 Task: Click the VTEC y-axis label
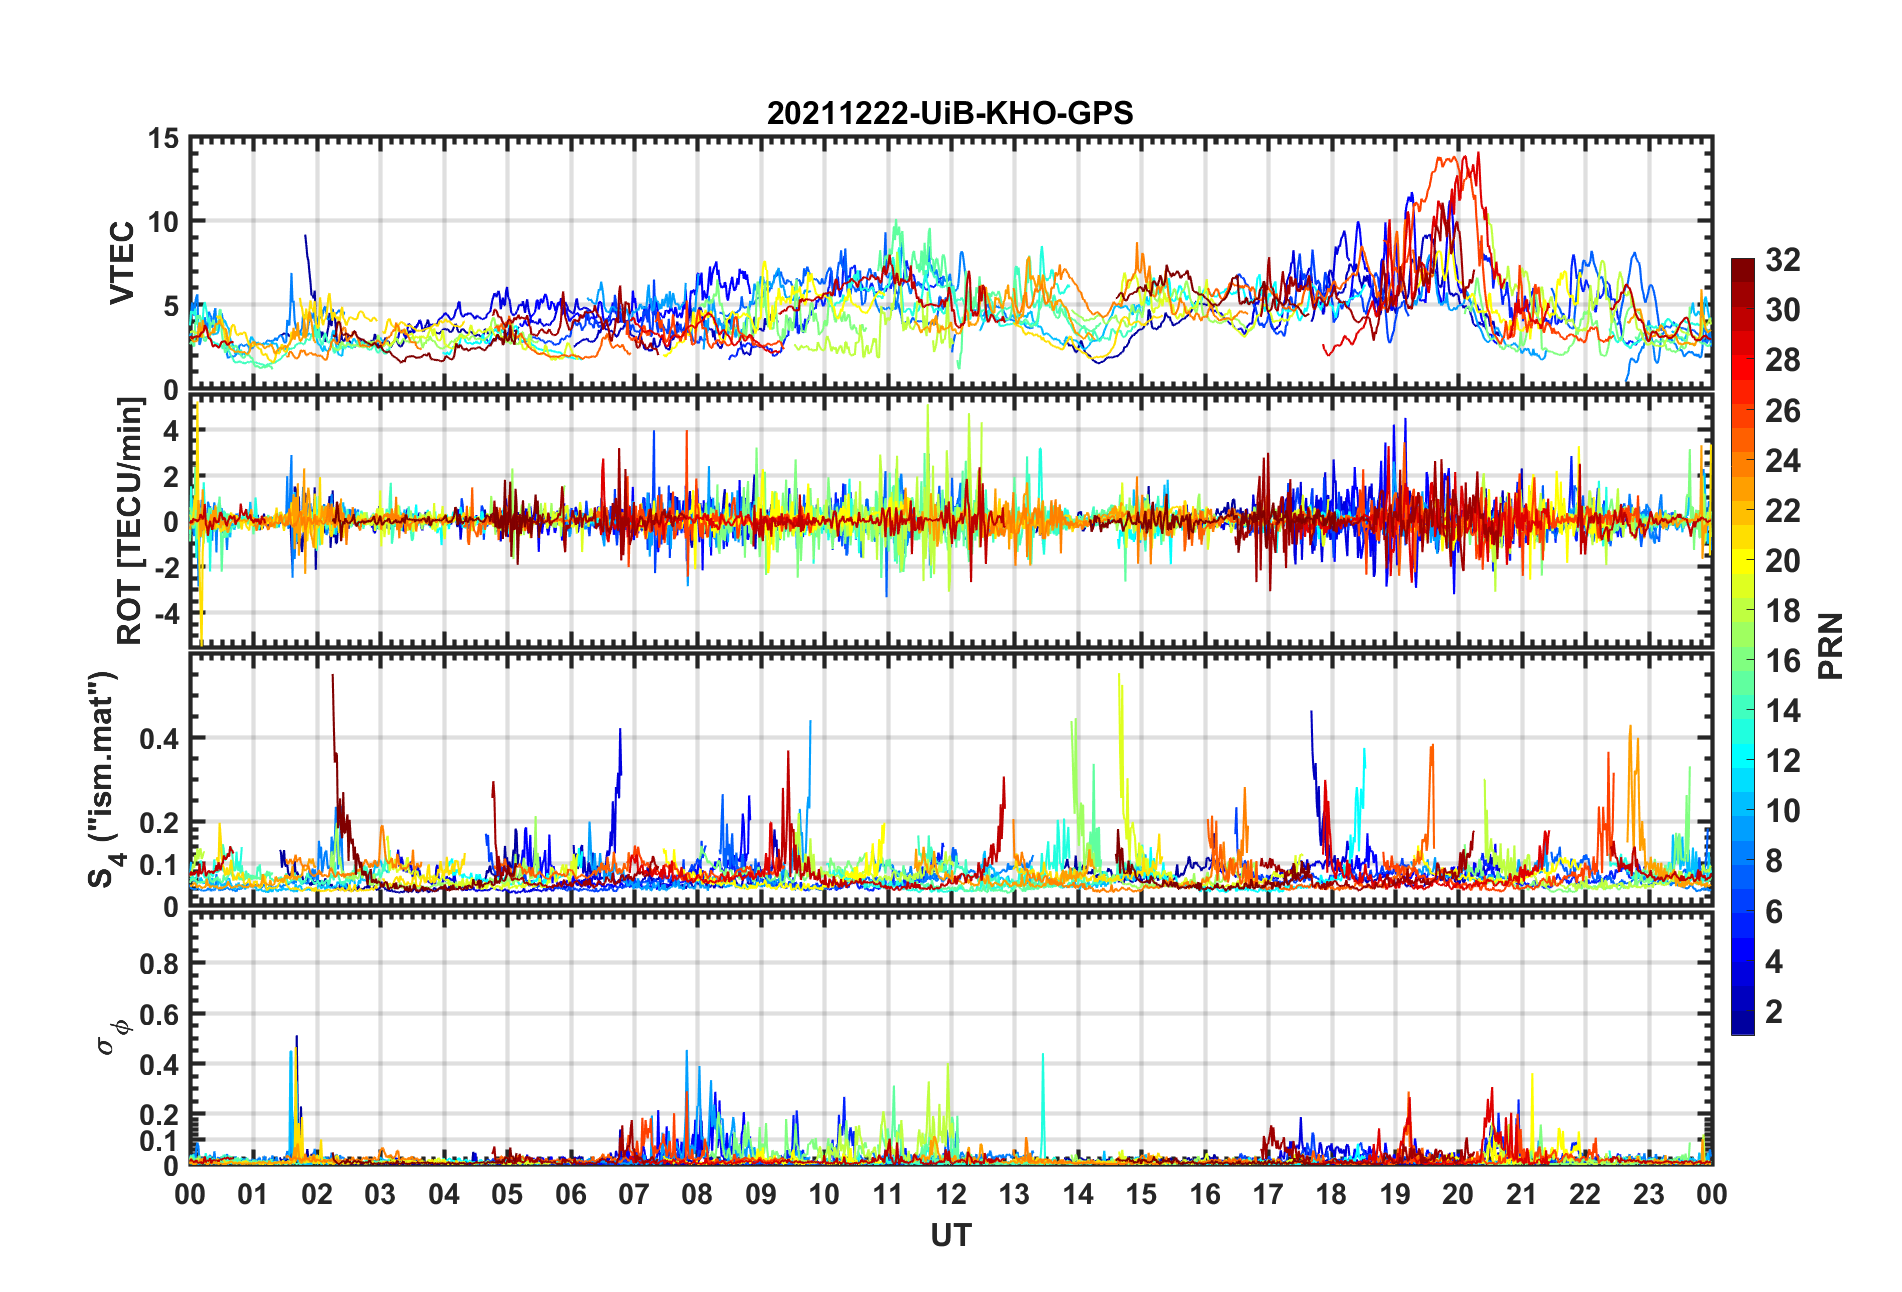[x=122, y=263]
